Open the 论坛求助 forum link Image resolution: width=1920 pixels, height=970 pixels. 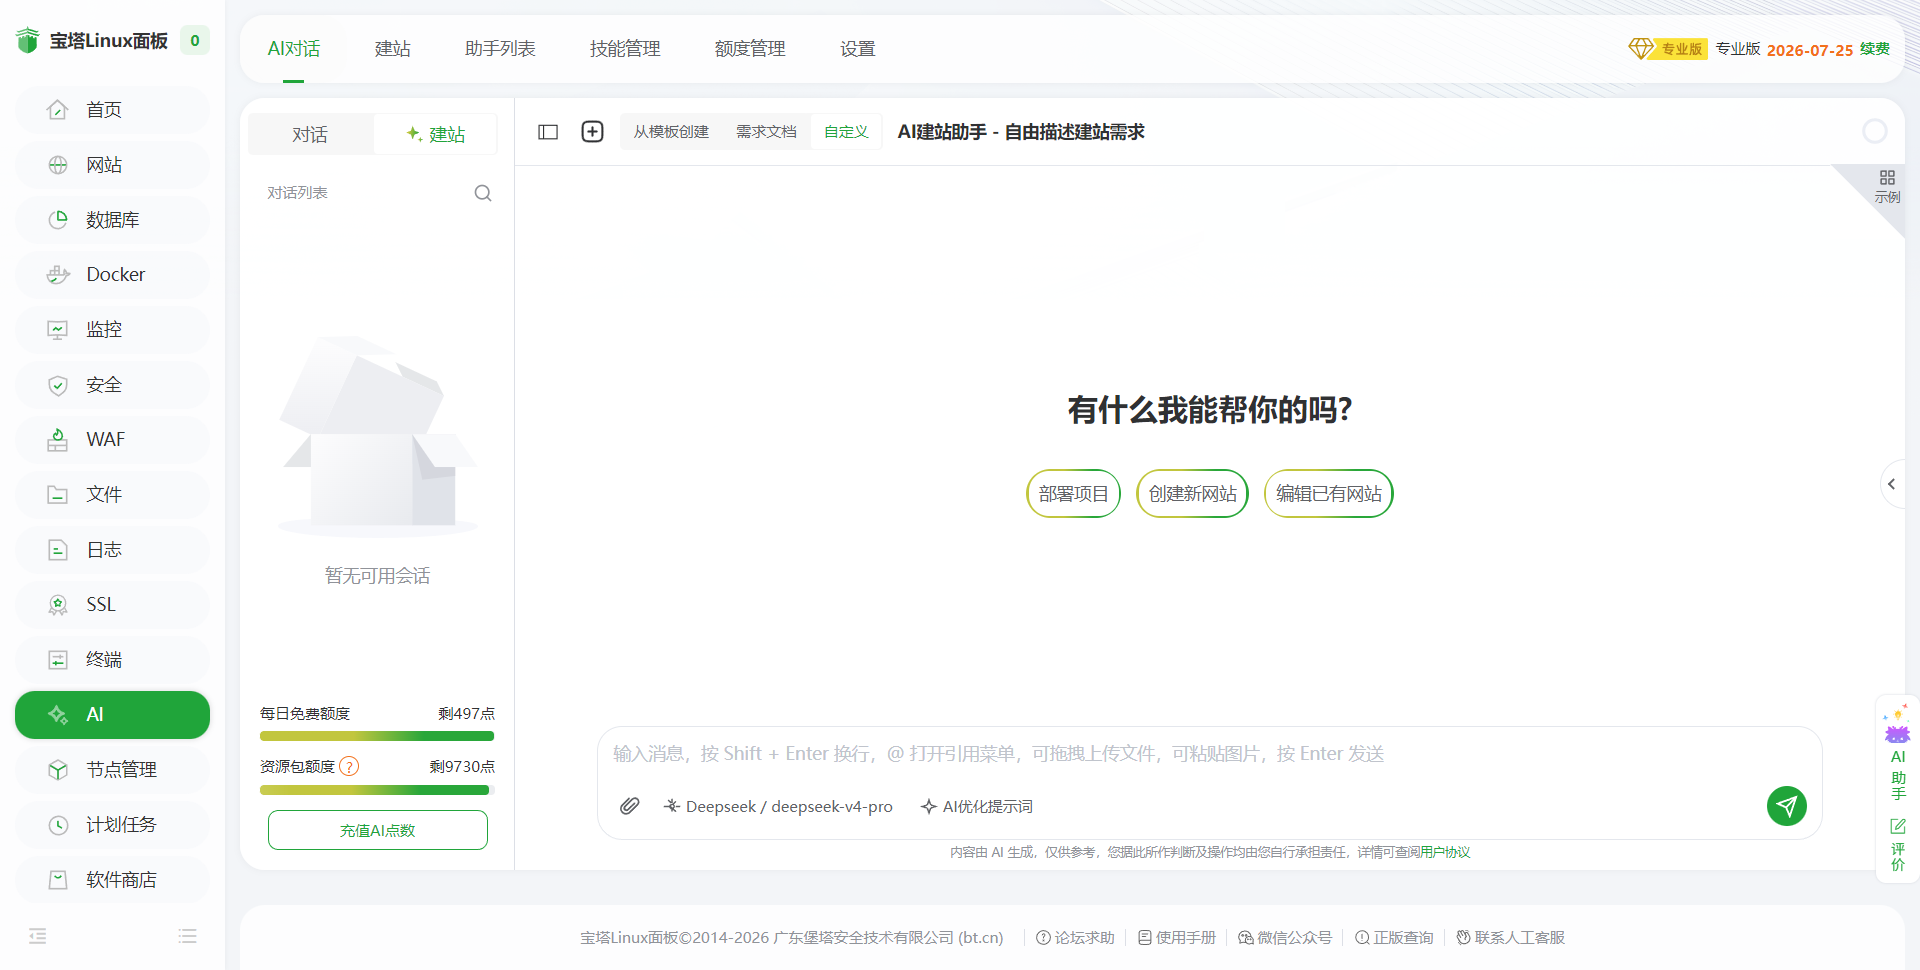[x=1075, y=937]
